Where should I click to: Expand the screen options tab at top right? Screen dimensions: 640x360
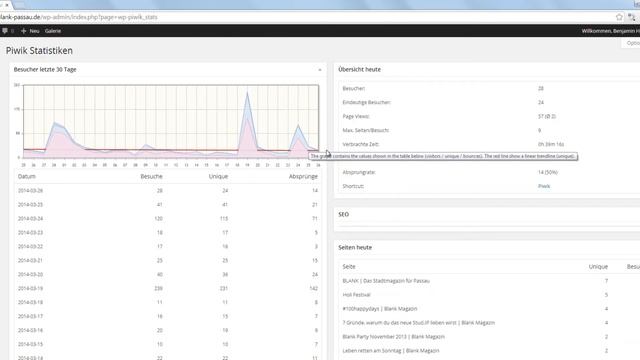click(632, 43)
